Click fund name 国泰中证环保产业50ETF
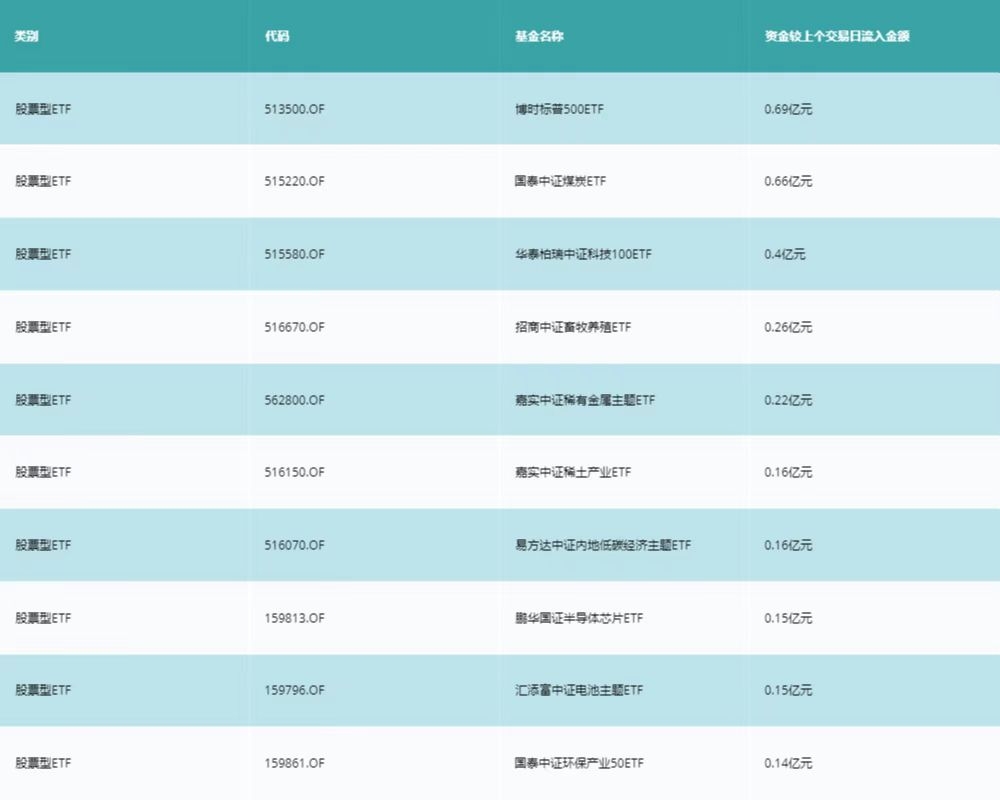 point(579,763)
